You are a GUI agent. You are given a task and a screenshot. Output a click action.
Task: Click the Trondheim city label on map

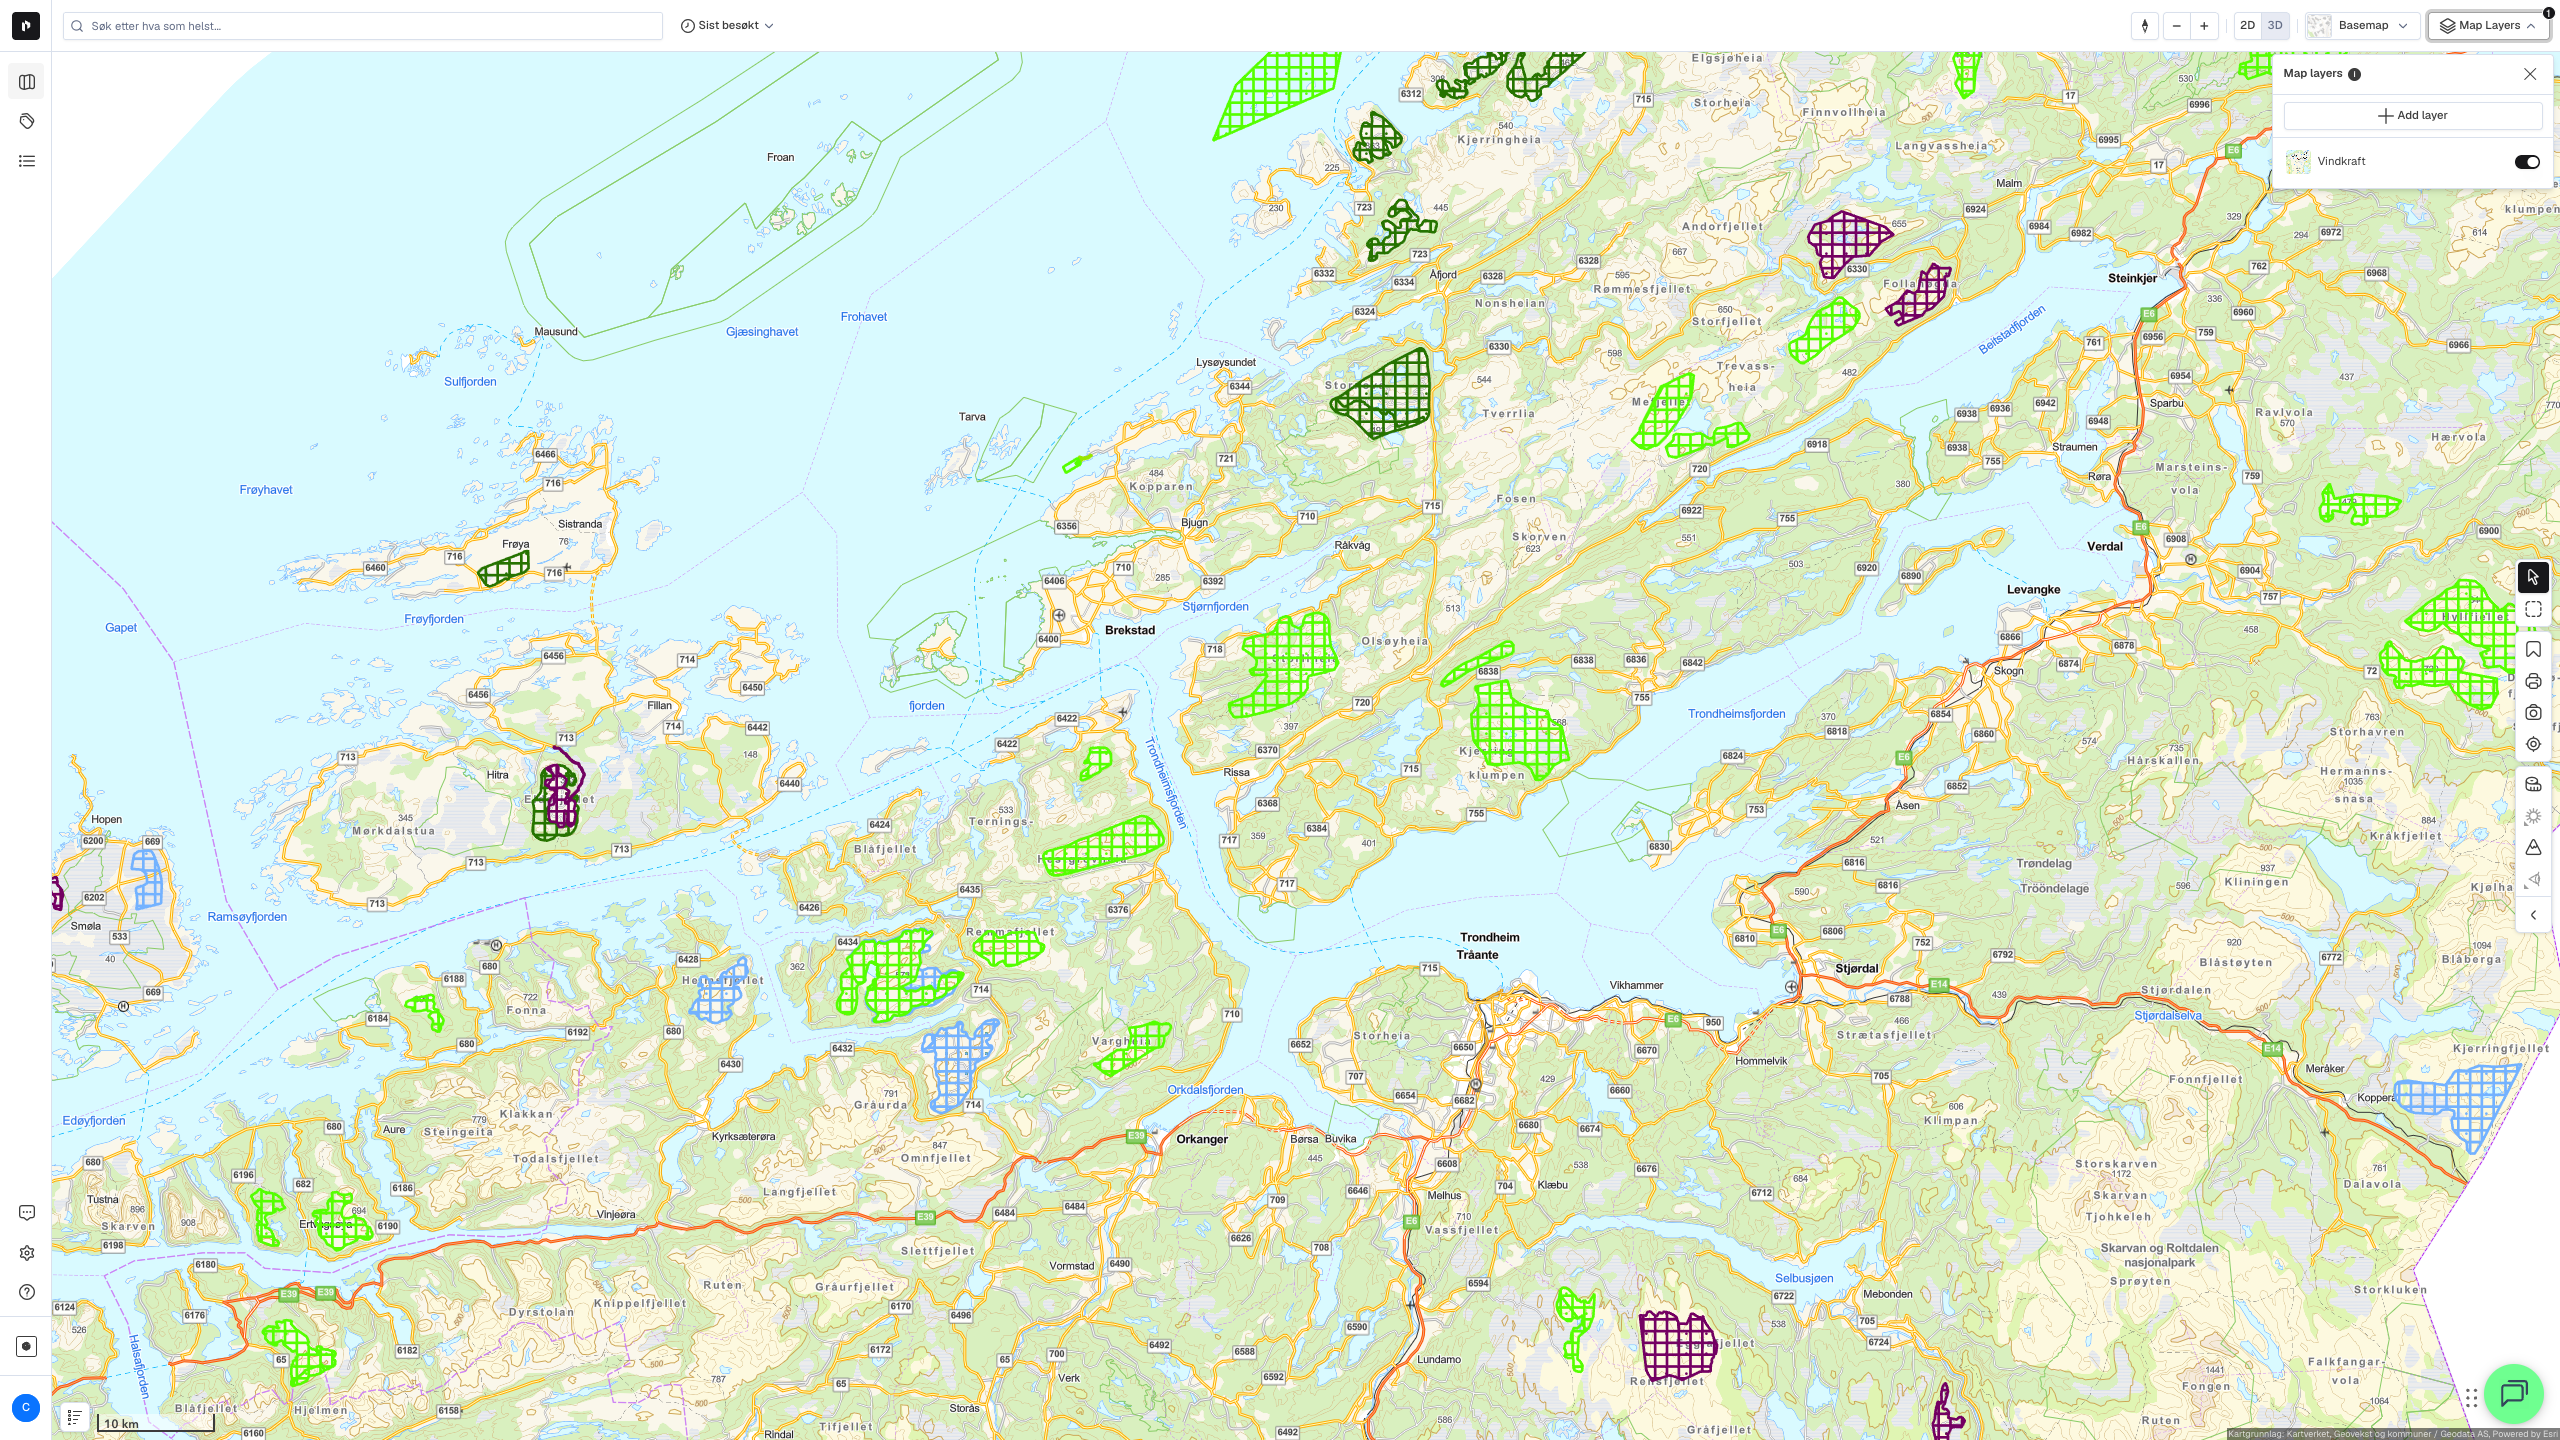click(1489, 938)
